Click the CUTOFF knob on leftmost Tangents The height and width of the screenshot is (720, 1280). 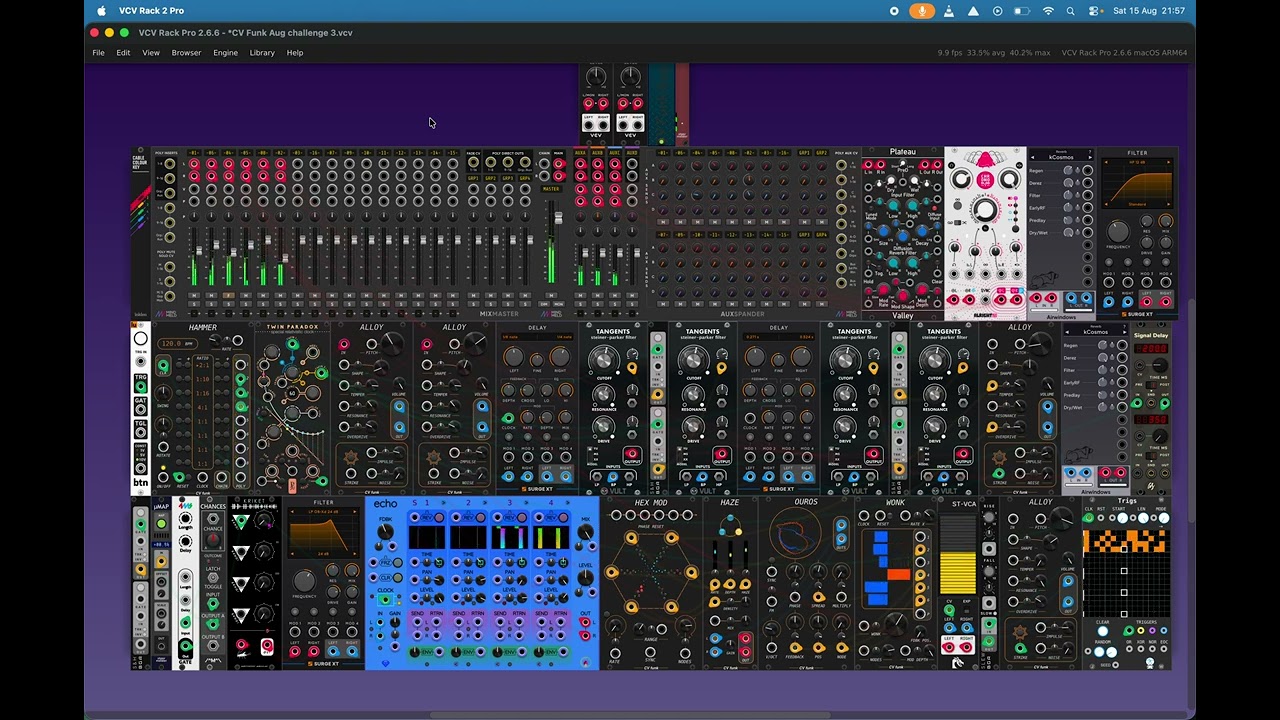click(x=603, y=361)
